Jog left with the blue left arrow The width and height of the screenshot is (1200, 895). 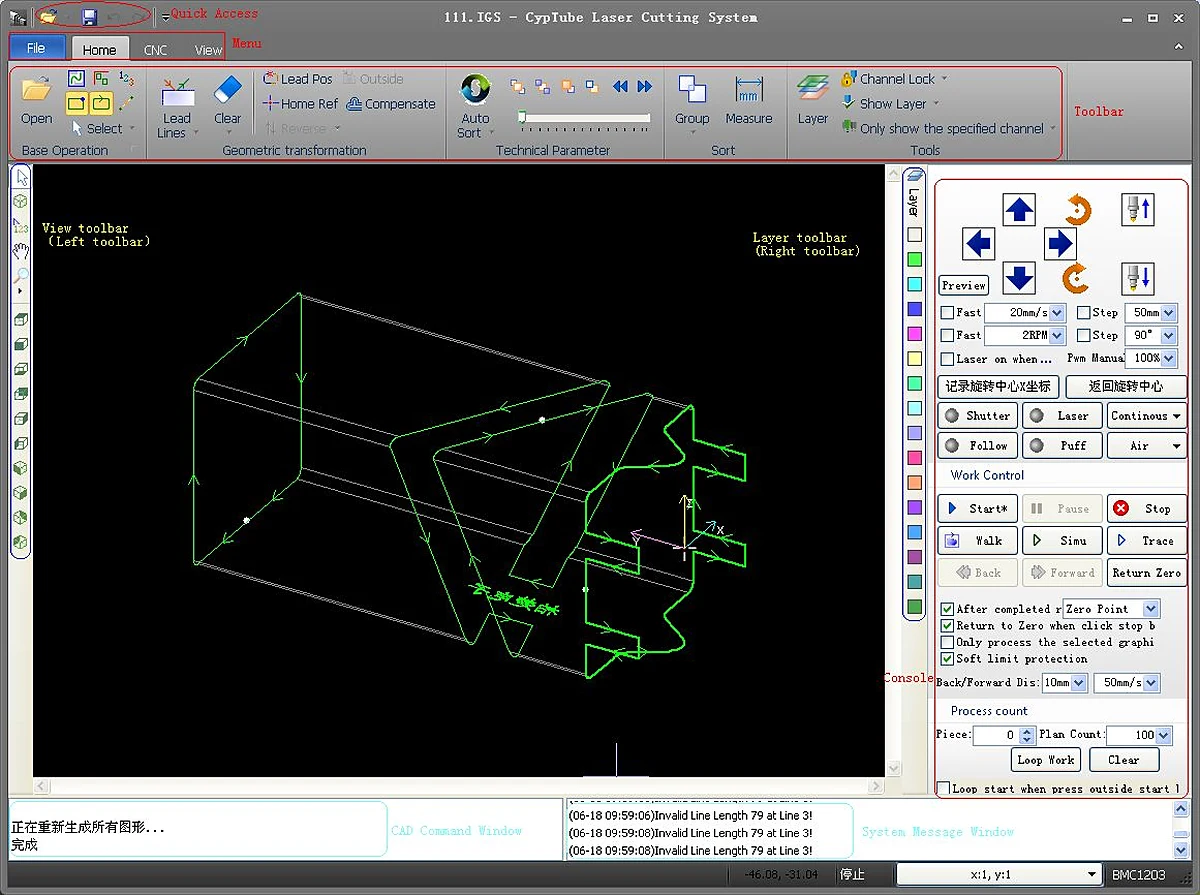coord(979,243)
